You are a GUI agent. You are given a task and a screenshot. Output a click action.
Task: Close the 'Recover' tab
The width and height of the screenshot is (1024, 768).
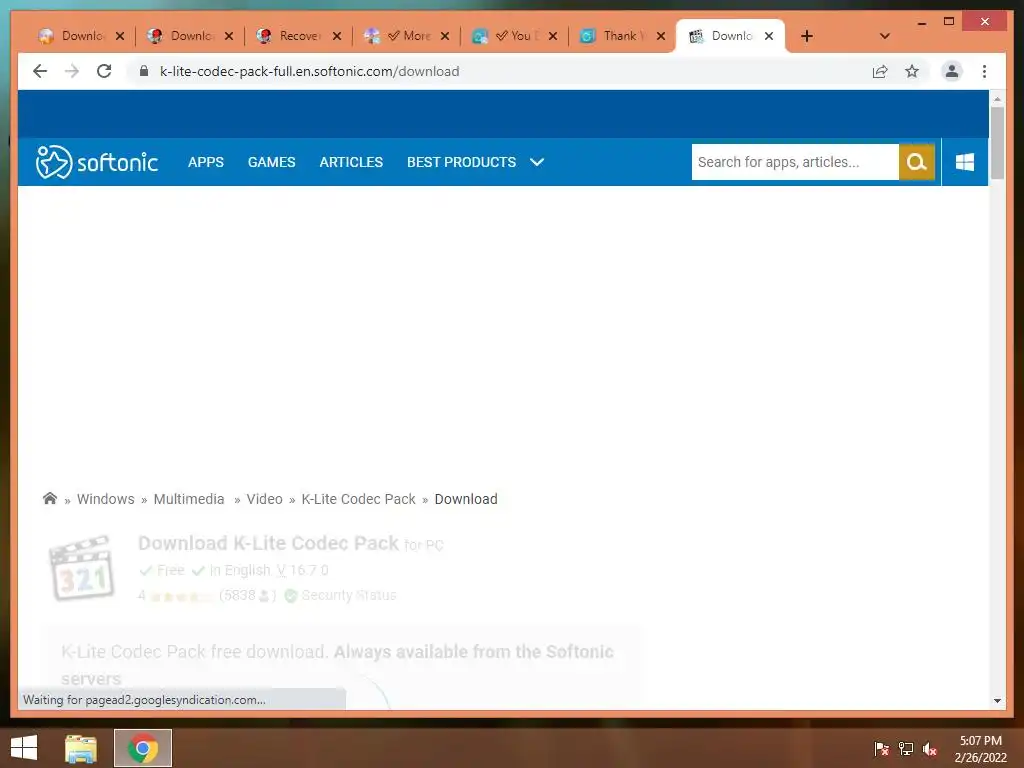pyautogui.click(x=337, y=36)
